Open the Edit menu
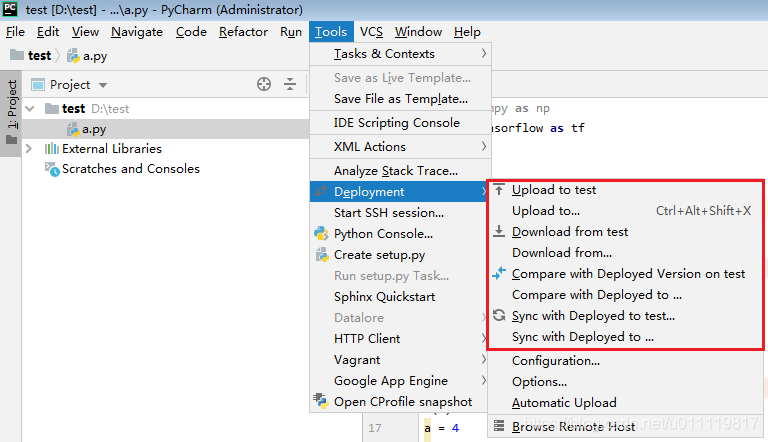This screenshot has height=442, width=768. (x=48, y=32)
